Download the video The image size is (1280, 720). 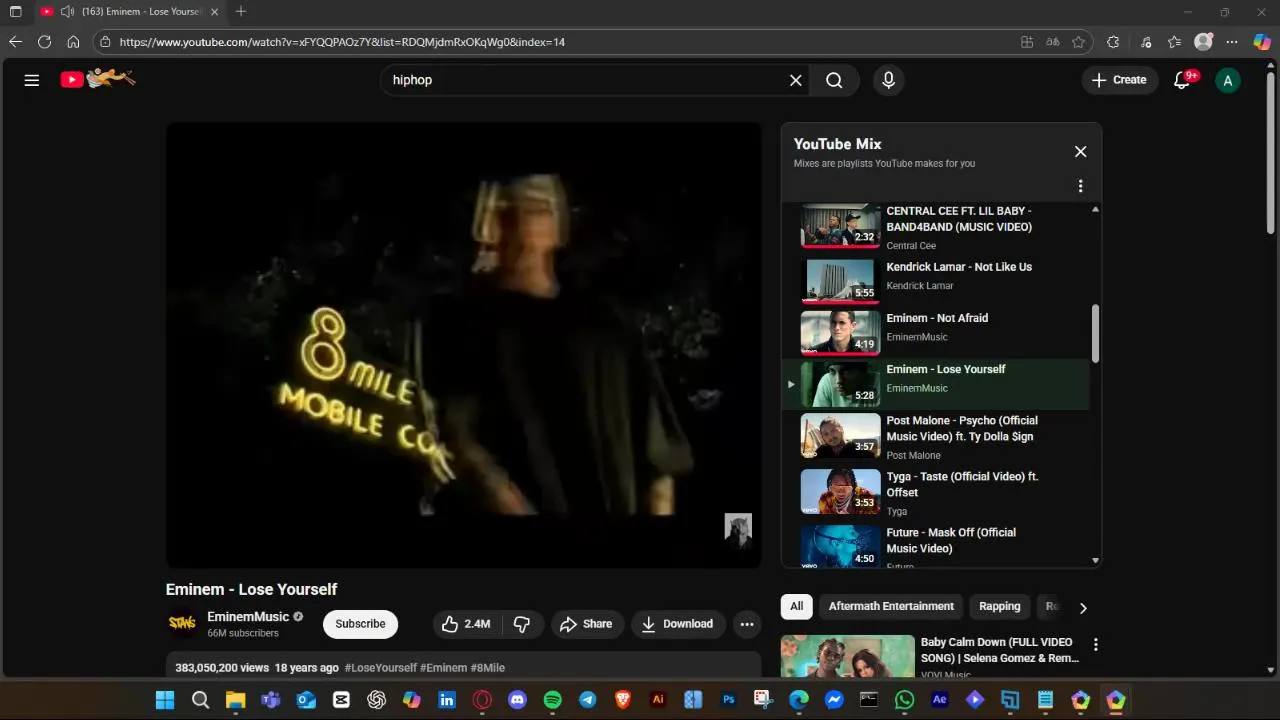tap(677, 624)
